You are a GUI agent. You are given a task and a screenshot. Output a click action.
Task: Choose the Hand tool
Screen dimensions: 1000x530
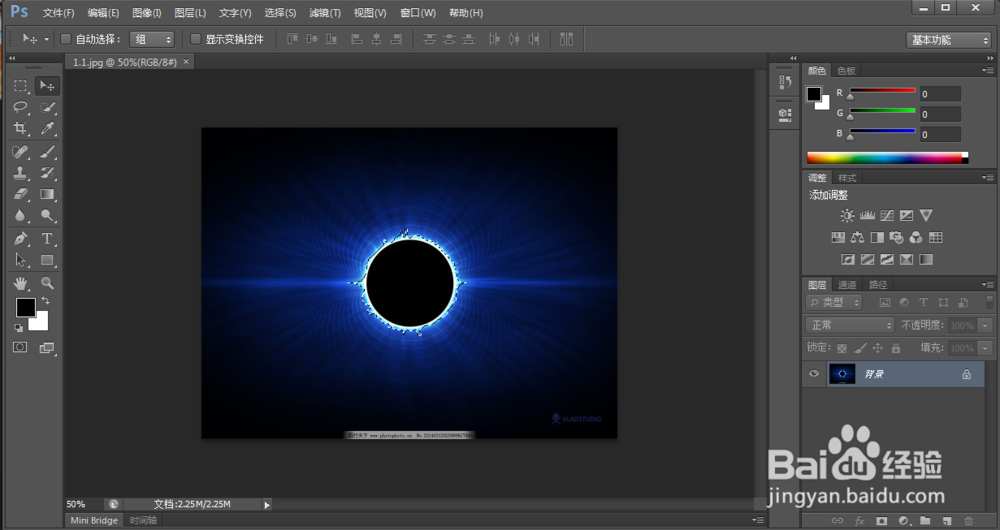20,283
